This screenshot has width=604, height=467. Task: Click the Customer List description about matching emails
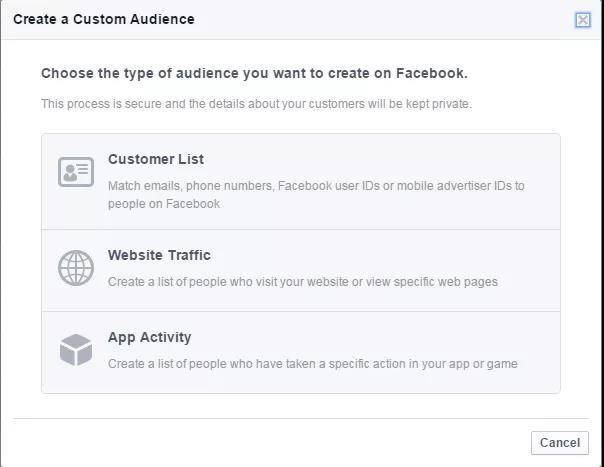click(316, 186)
